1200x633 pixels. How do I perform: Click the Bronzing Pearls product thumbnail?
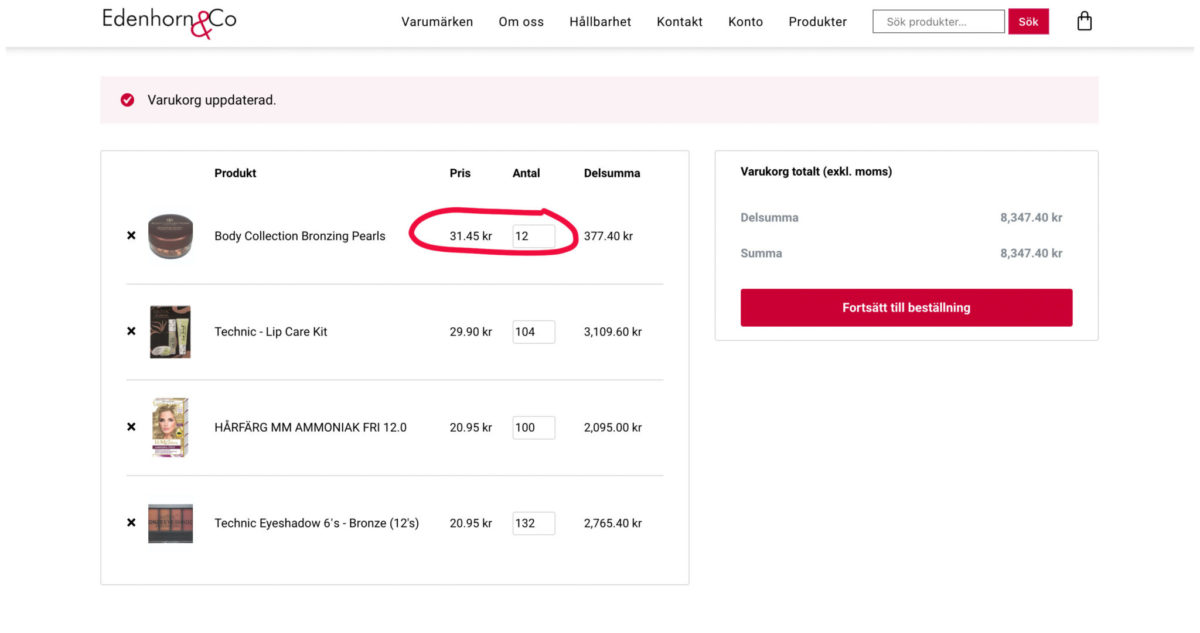tap(170, 236)
